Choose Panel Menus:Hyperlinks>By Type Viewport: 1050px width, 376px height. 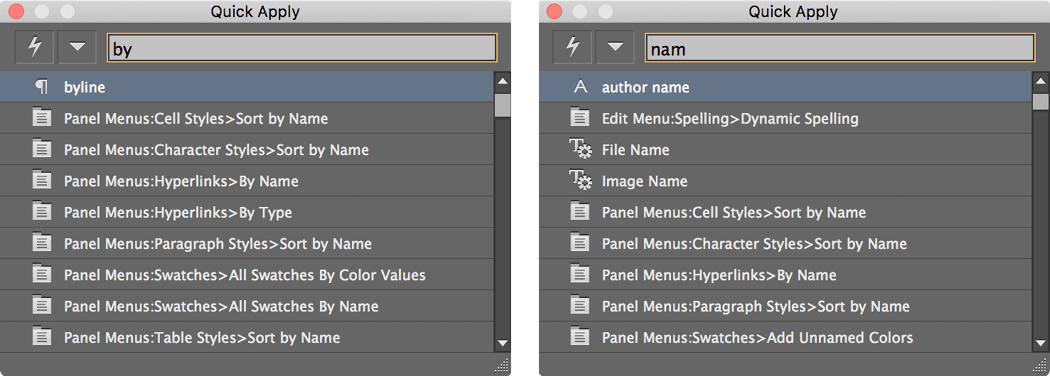pyautogui.click(x=246, y=212)
